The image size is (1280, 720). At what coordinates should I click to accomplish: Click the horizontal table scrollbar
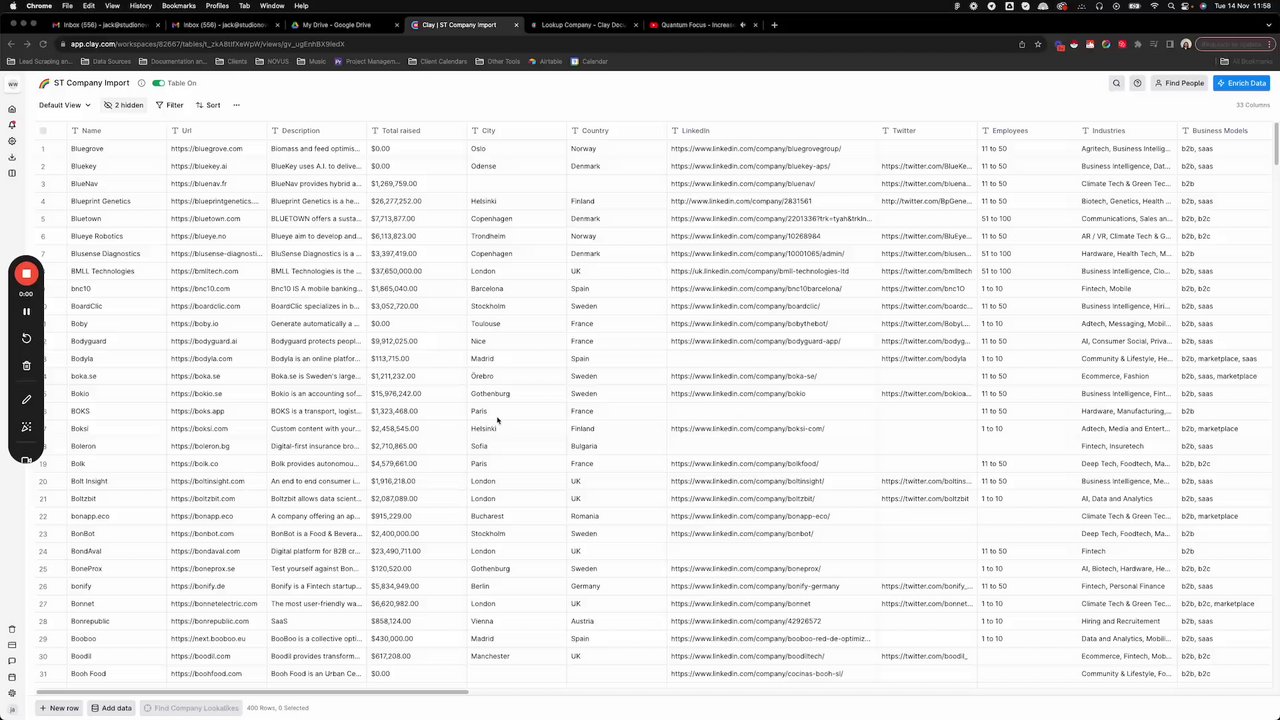tap(252, 691)
